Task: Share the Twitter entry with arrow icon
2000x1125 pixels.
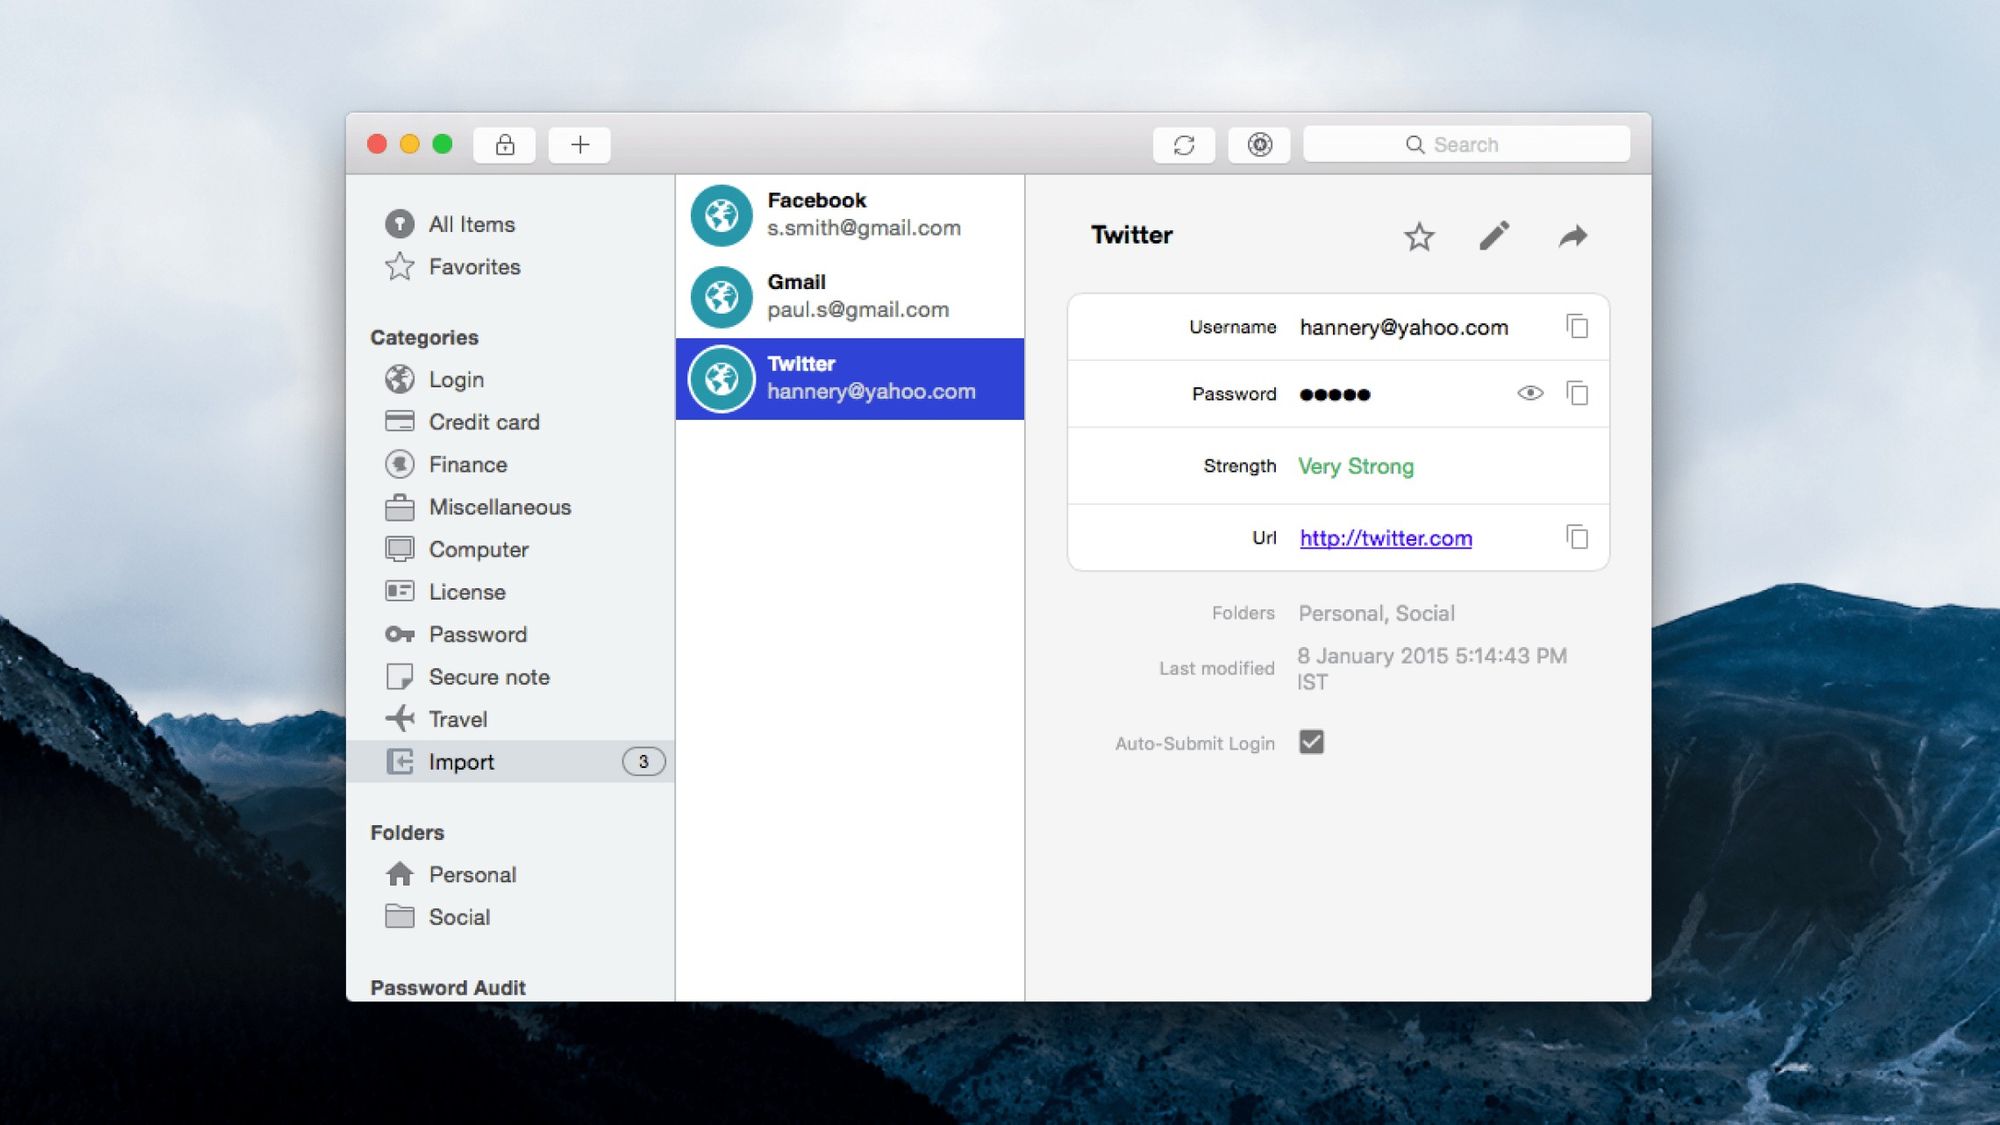Action: pyautogui.click(x=1573, y=236)
